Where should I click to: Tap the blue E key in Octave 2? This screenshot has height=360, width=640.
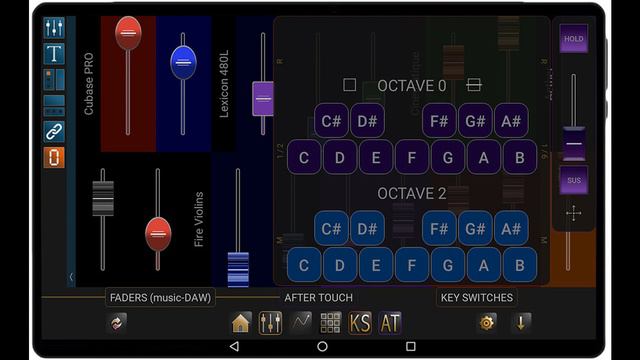376,265
